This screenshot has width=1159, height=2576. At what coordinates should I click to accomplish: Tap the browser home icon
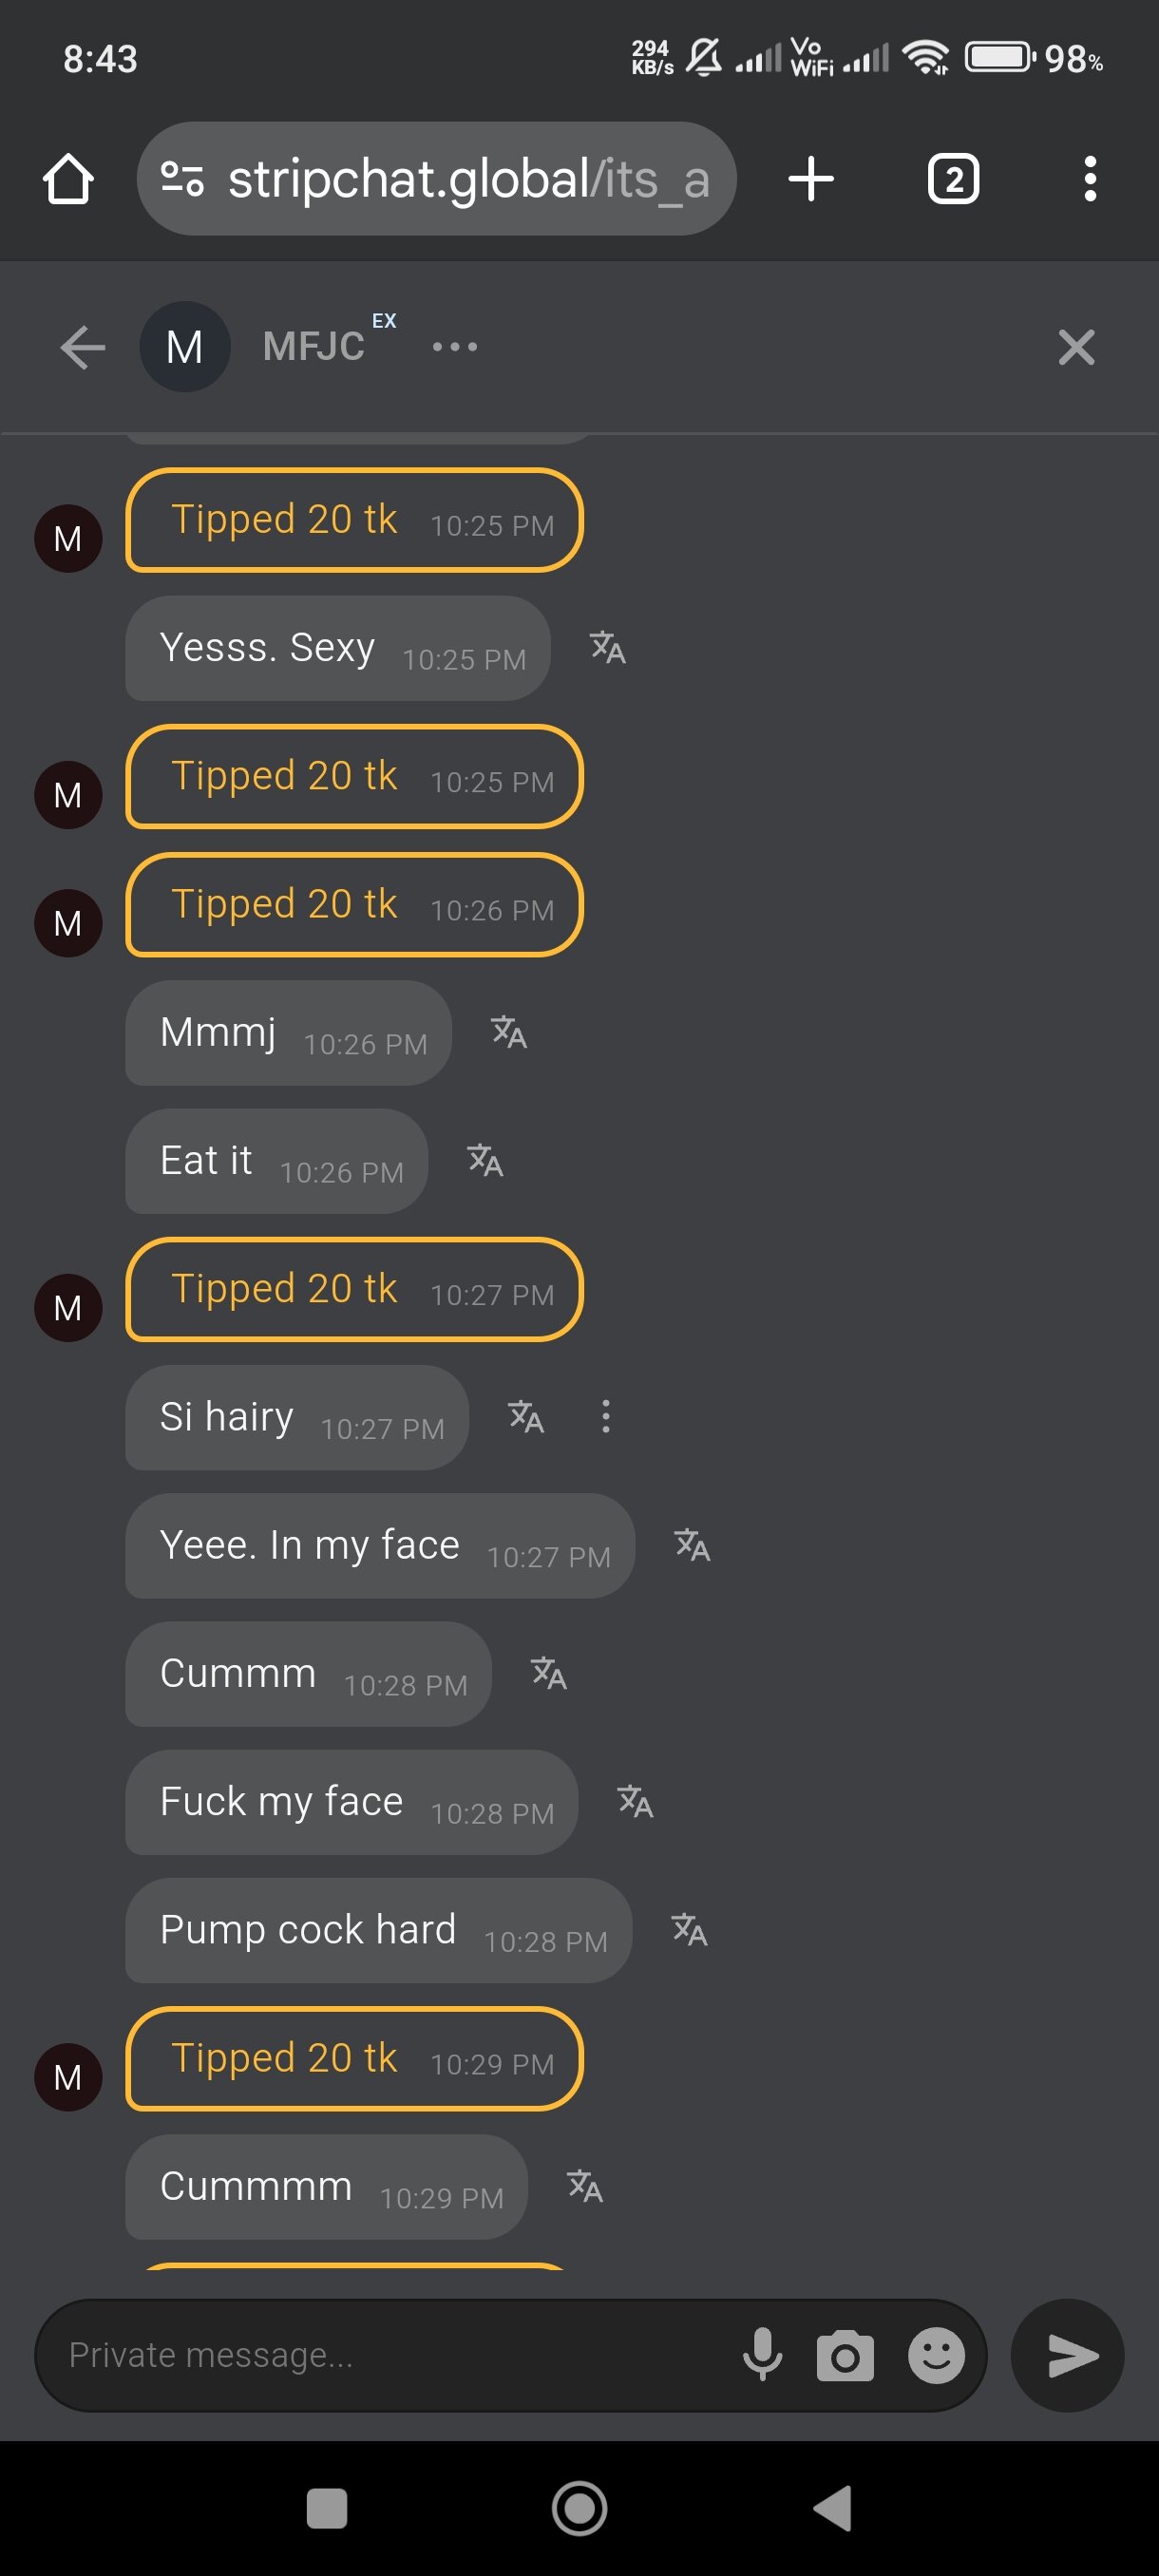pos(68,179)
